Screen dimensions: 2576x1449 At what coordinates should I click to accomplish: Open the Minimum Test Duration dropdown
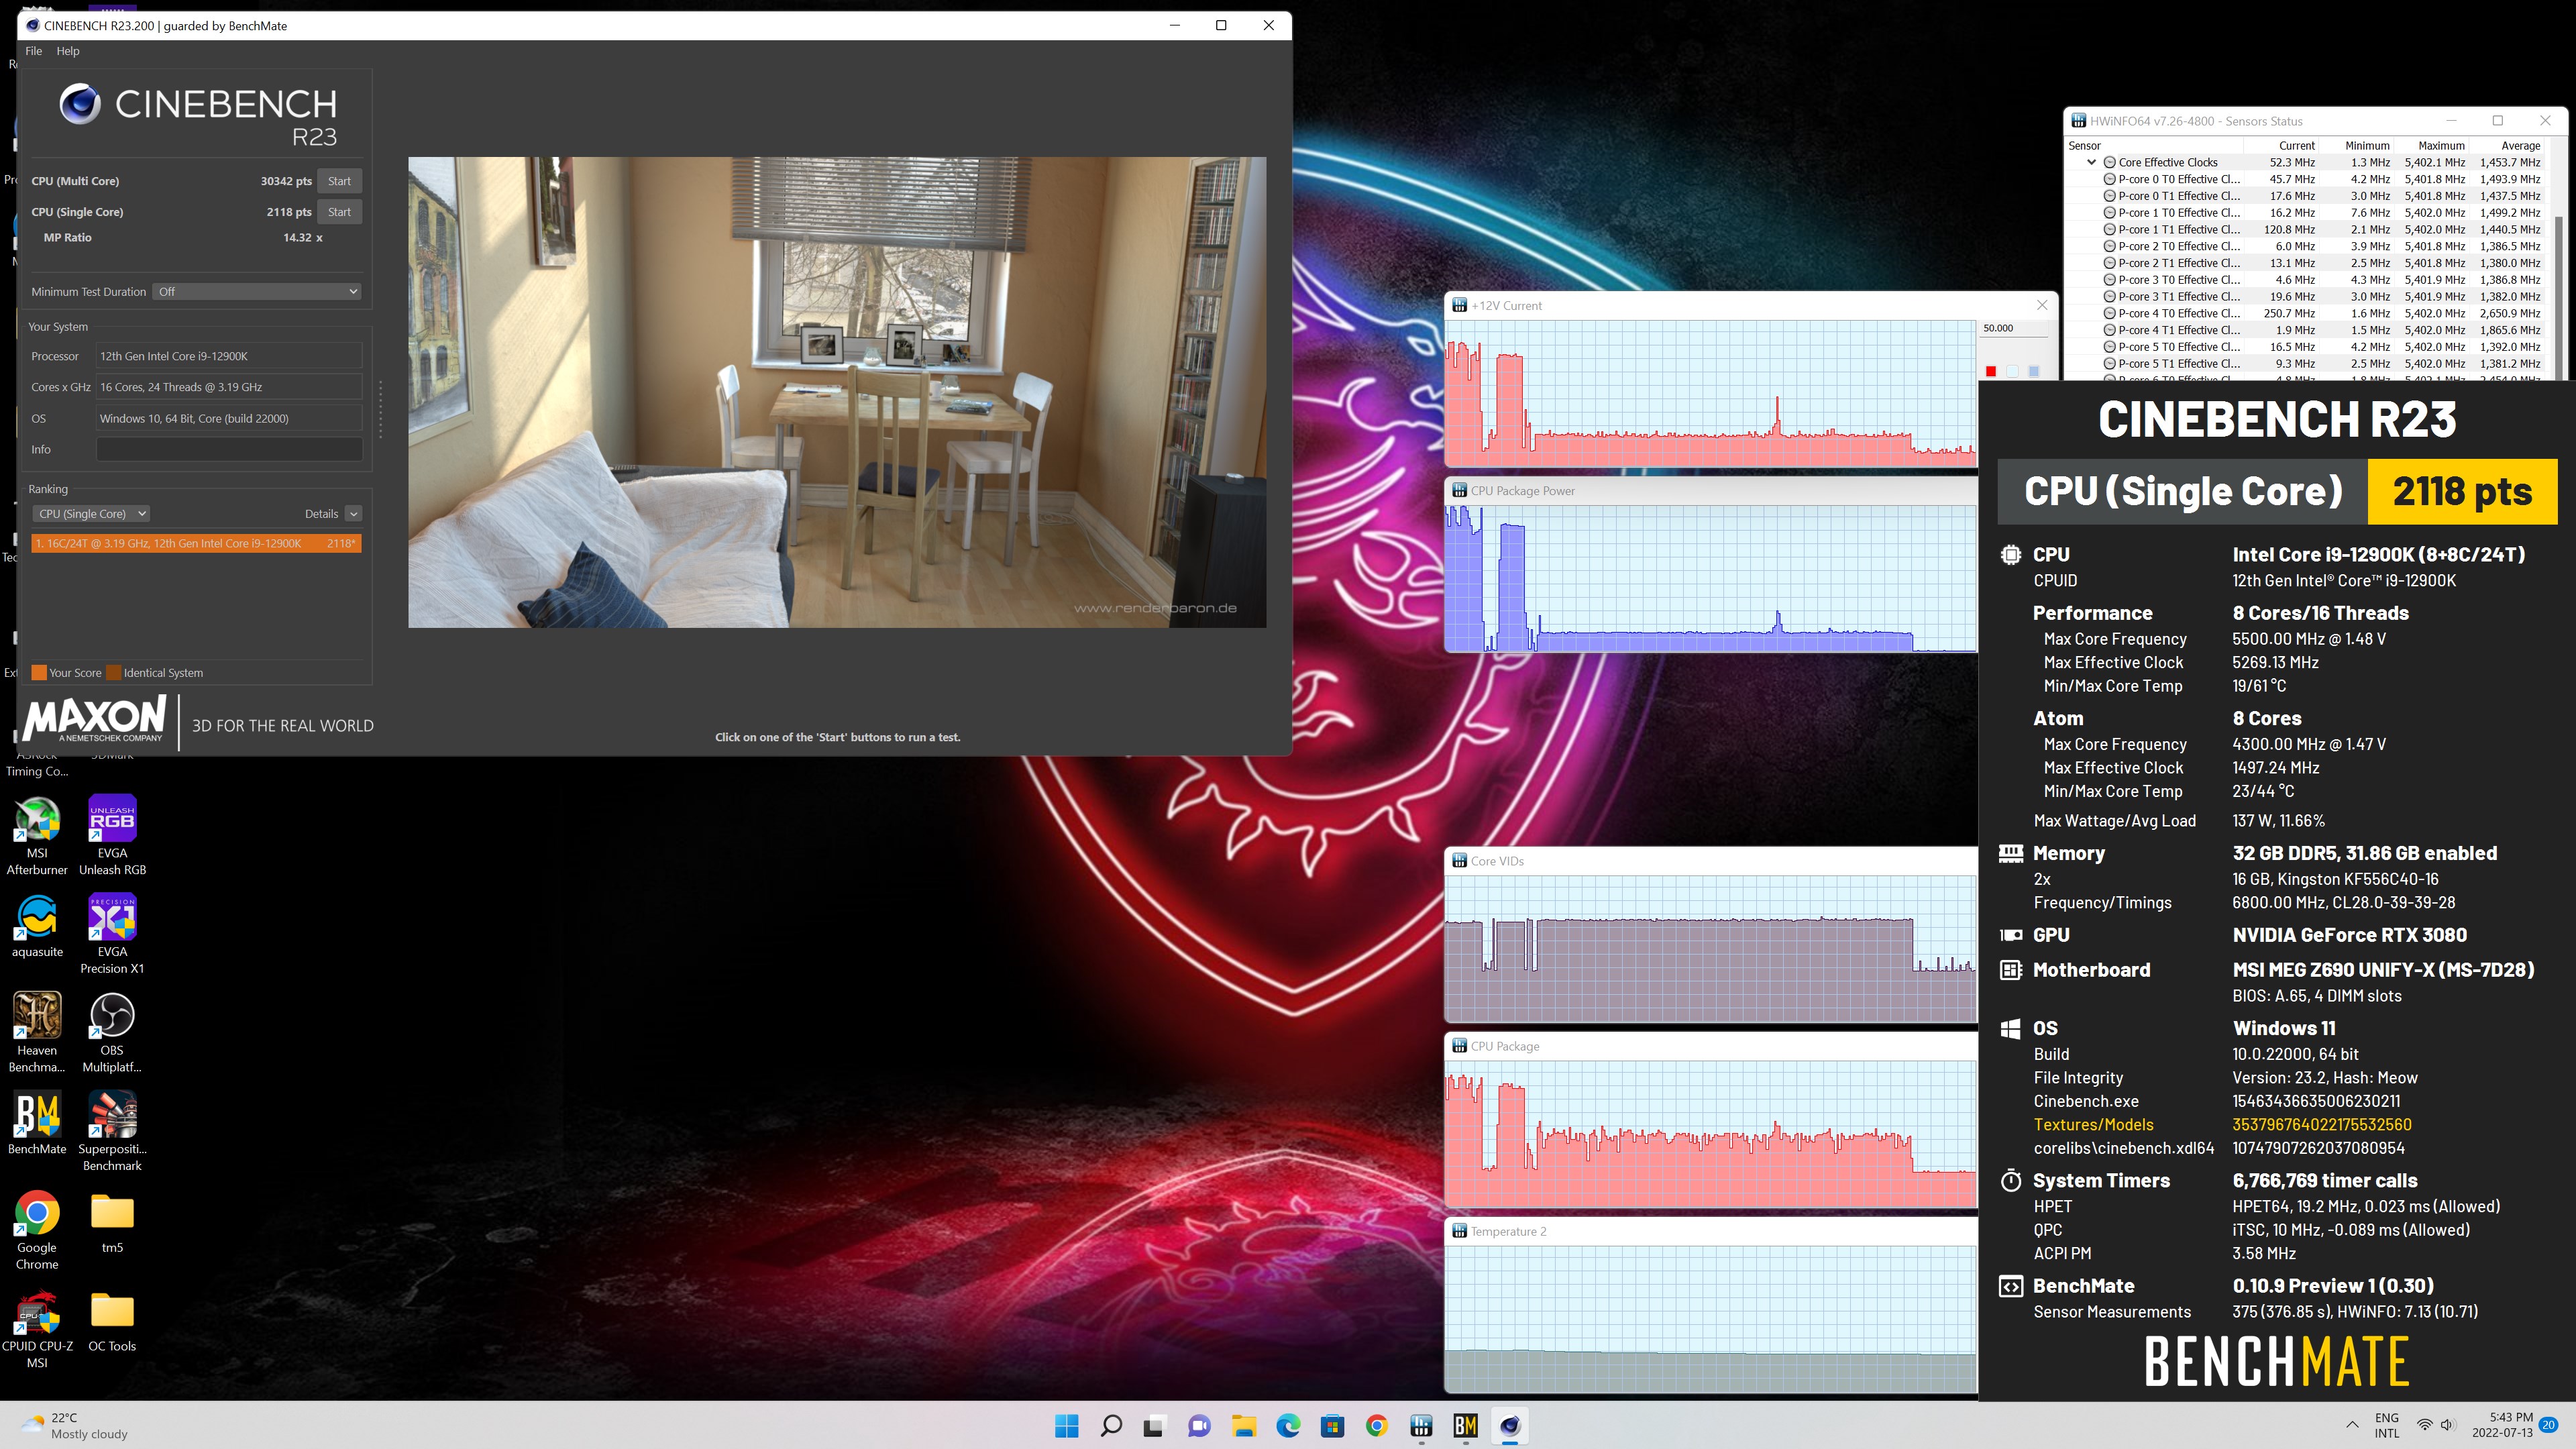tap(257, 292)
